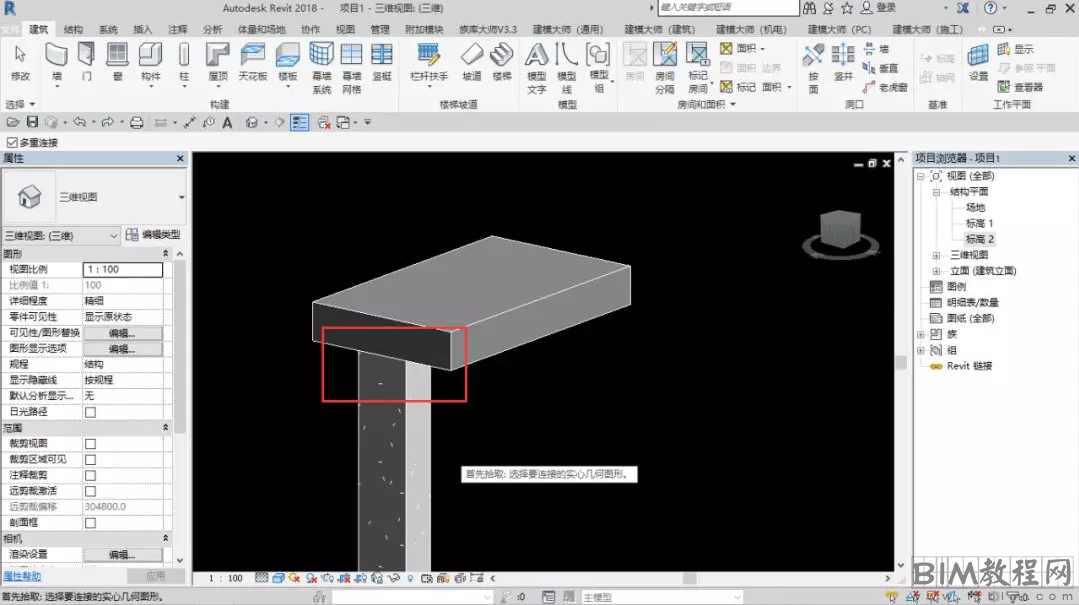Switch to the 注释 ribbon tab

pos(178,29)
